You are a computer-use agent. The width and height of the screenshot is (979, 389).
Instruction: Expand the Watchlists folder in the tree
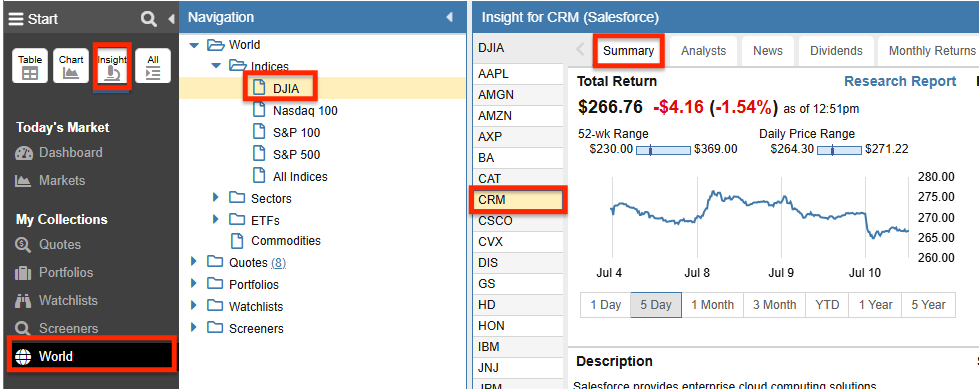(194, 305)
